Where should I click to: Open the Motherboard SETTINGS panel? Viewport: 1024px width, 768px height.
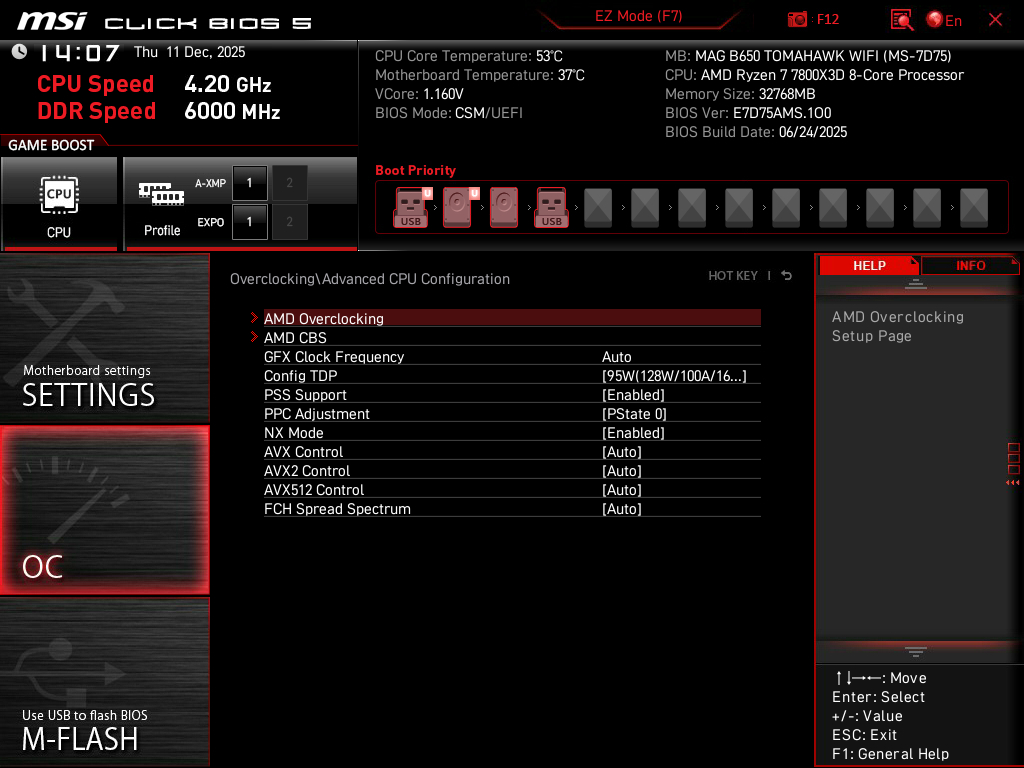(x=104, y=338)
